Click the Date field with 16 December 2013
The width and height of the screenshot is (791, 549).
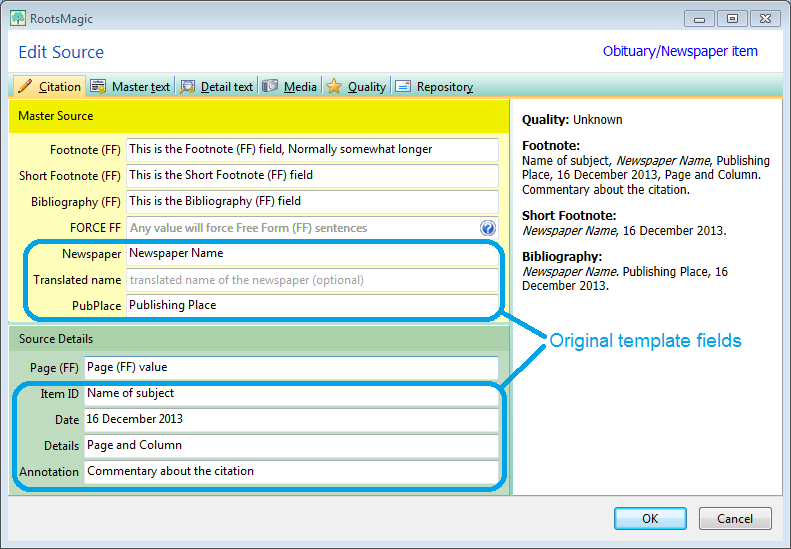(291, 420)
